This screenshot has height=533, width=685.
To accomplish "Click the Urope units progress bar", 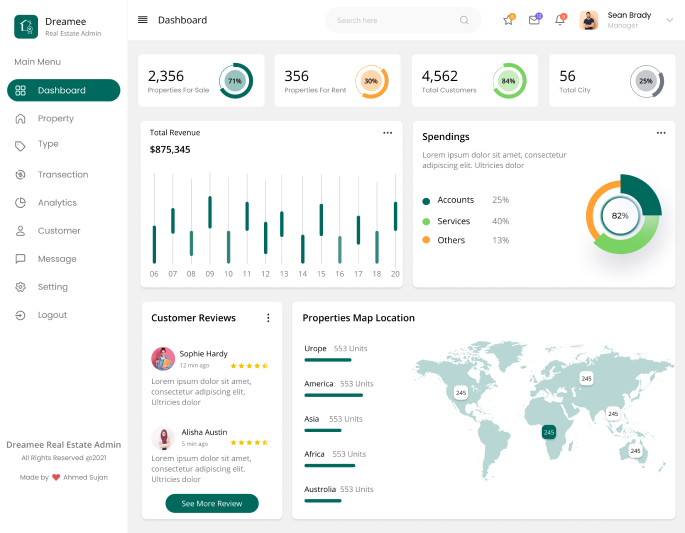I will point(328,360).
